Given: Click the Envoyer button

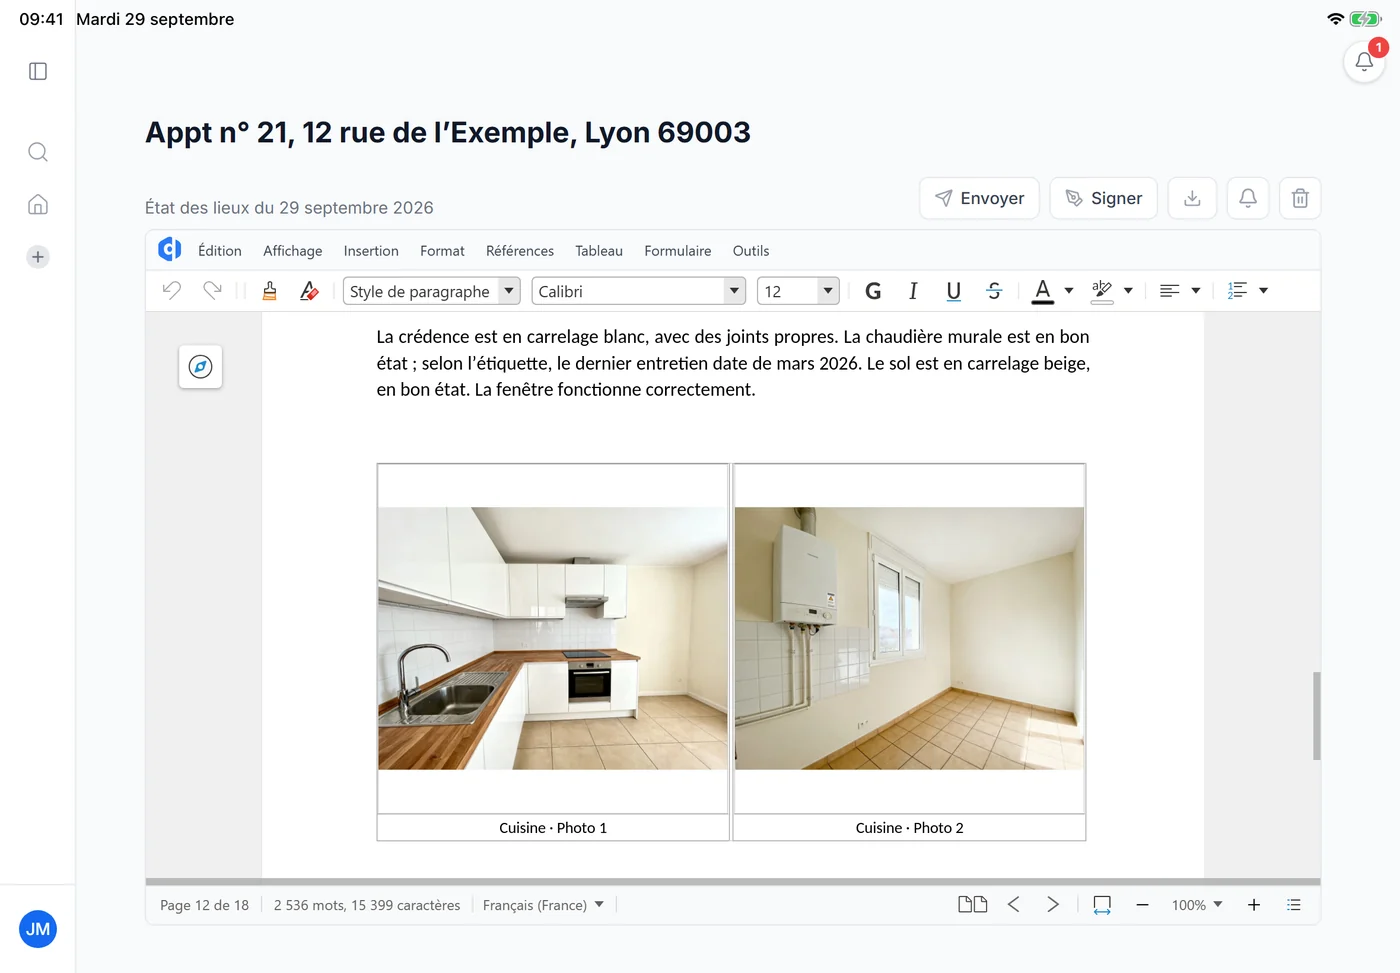Looking at the screenshot, I should click(980, 198).
